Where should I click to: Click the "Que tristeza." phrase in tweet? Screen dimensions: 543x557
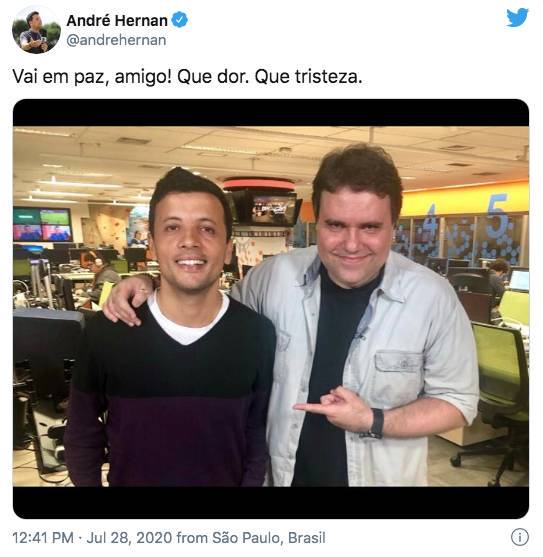click(308, 77)
